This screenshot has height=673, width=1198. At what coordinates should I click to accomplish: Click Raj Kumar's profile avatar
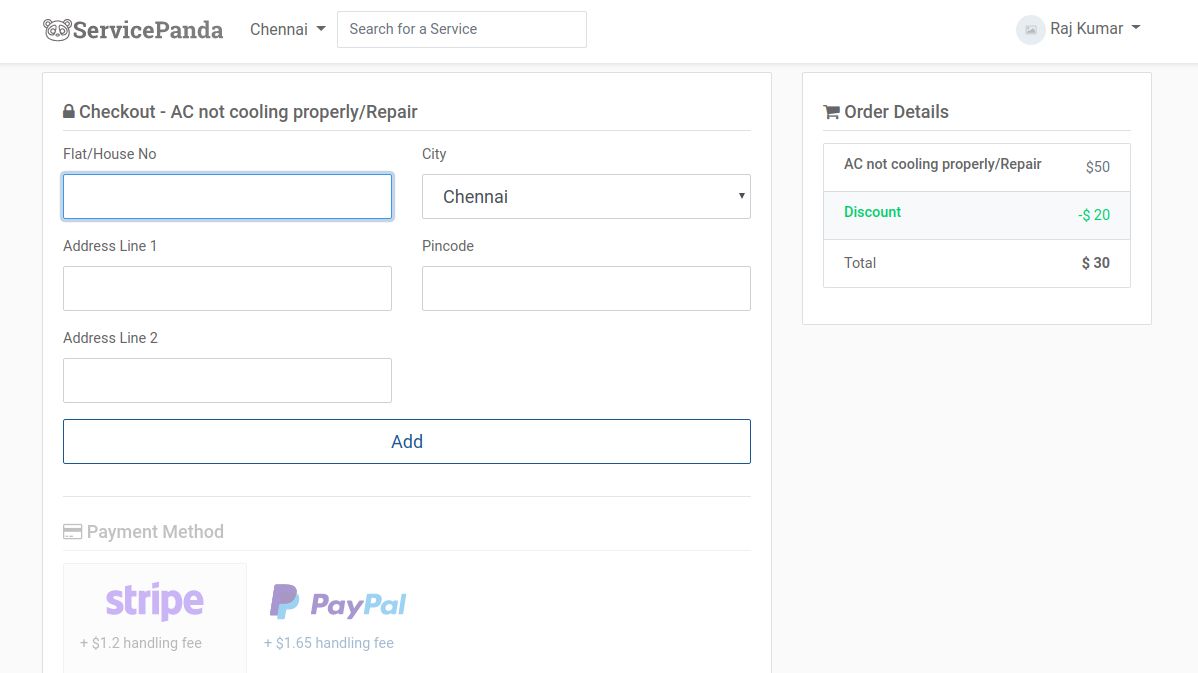click(1030, 29)
